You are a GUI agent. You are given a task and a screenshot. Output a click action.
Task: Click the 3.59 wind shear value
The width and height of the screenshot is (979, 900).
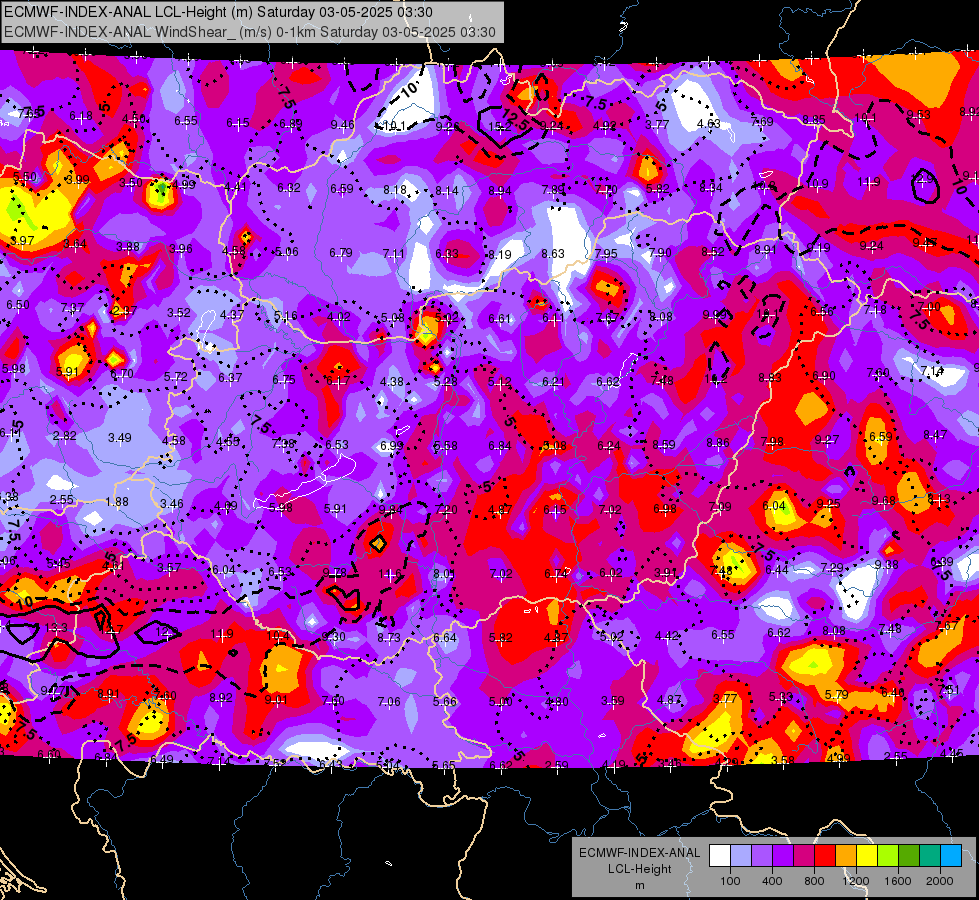612,701
